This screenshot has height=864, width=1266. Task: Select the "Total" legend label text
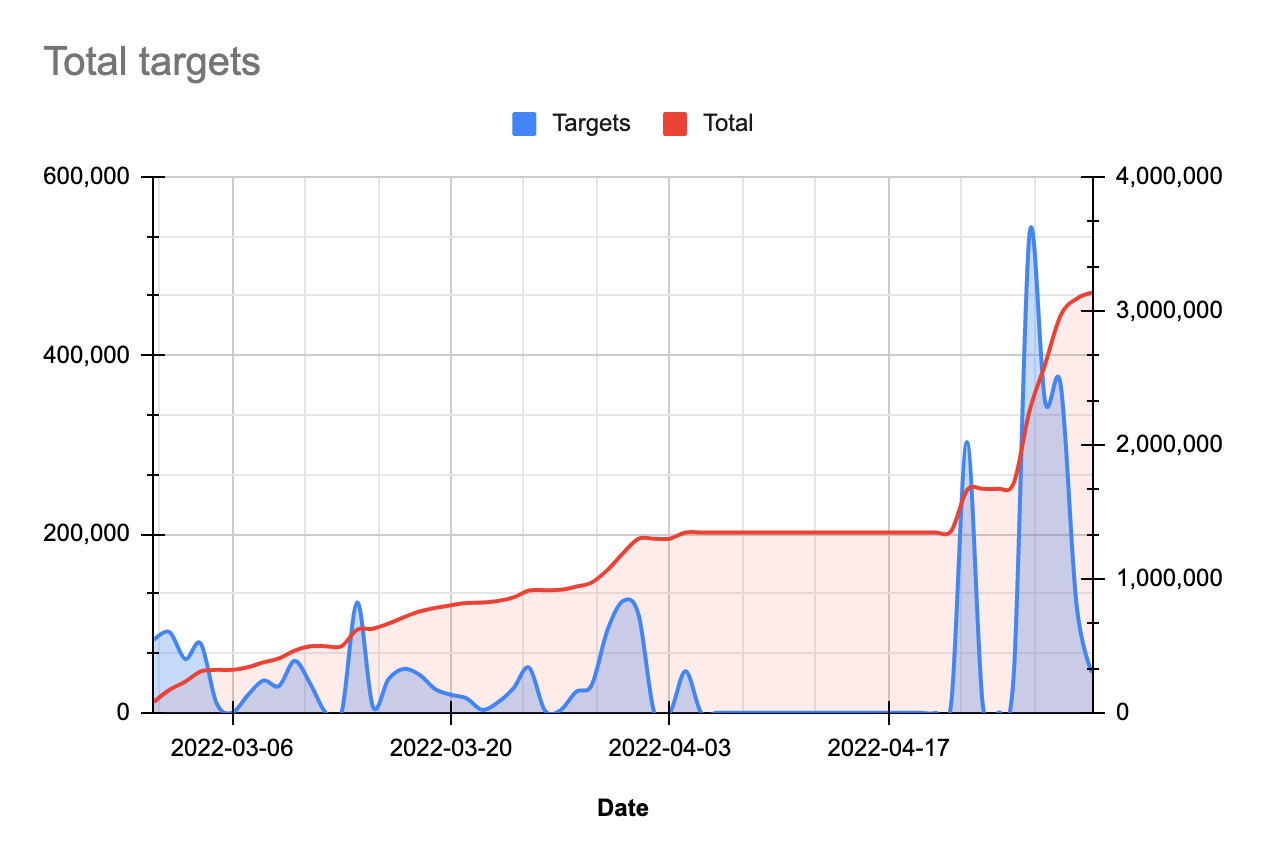[728, 124]
